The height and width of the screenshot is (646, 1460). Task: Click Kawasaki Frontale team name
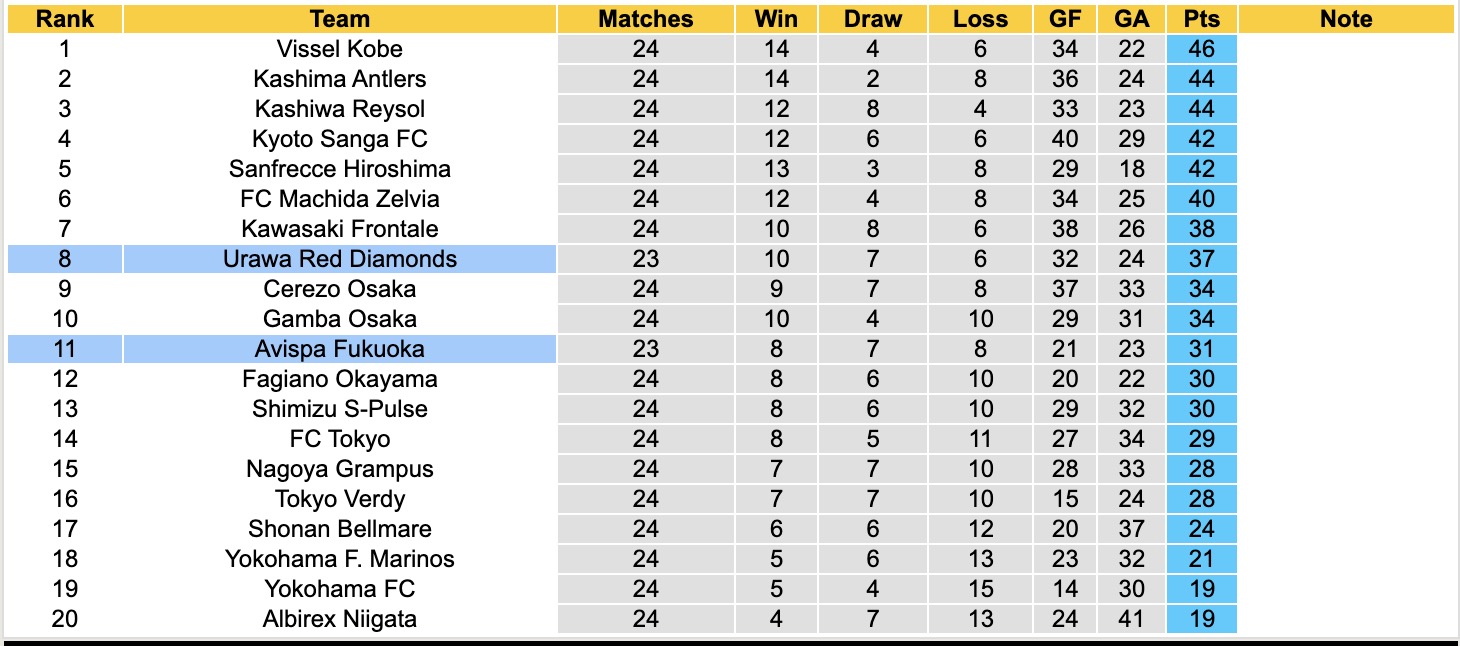point(340,229)
